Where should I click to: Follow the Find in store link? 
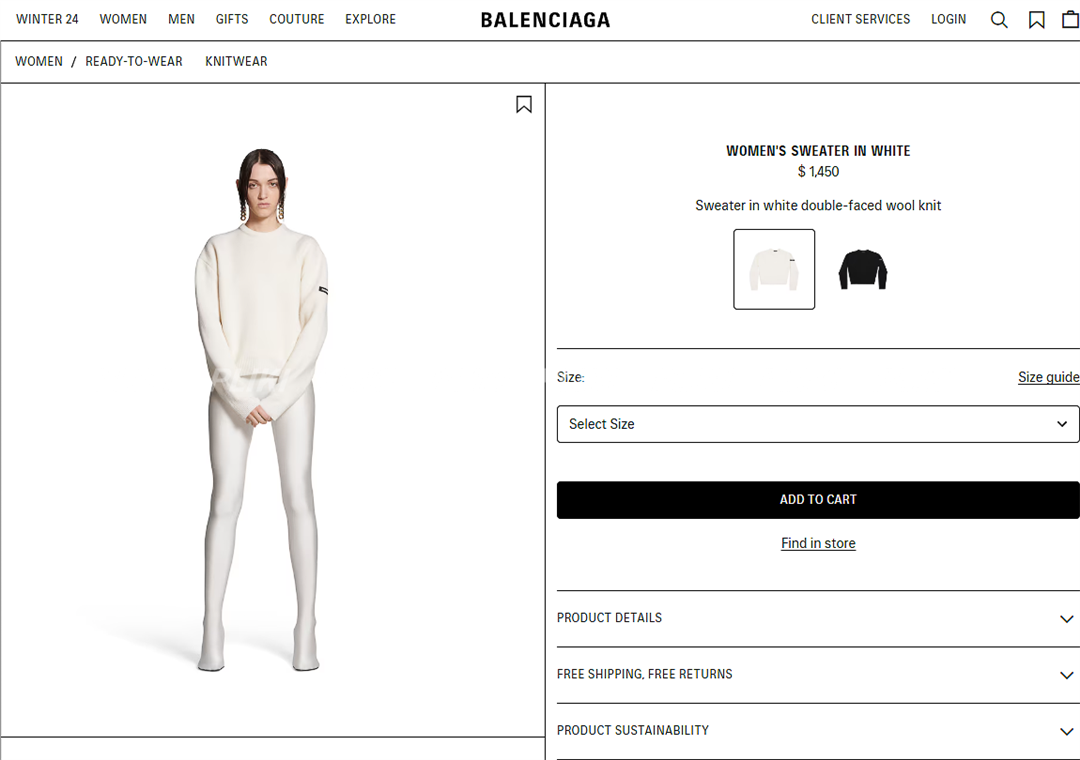(x=818, y=543)
